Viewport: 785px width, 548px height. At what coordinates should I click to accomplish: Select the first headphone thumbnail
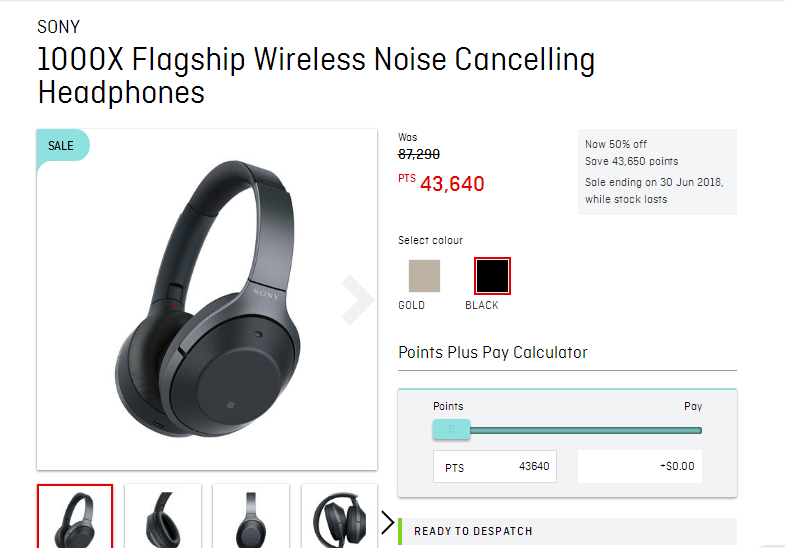pos(75,516)
